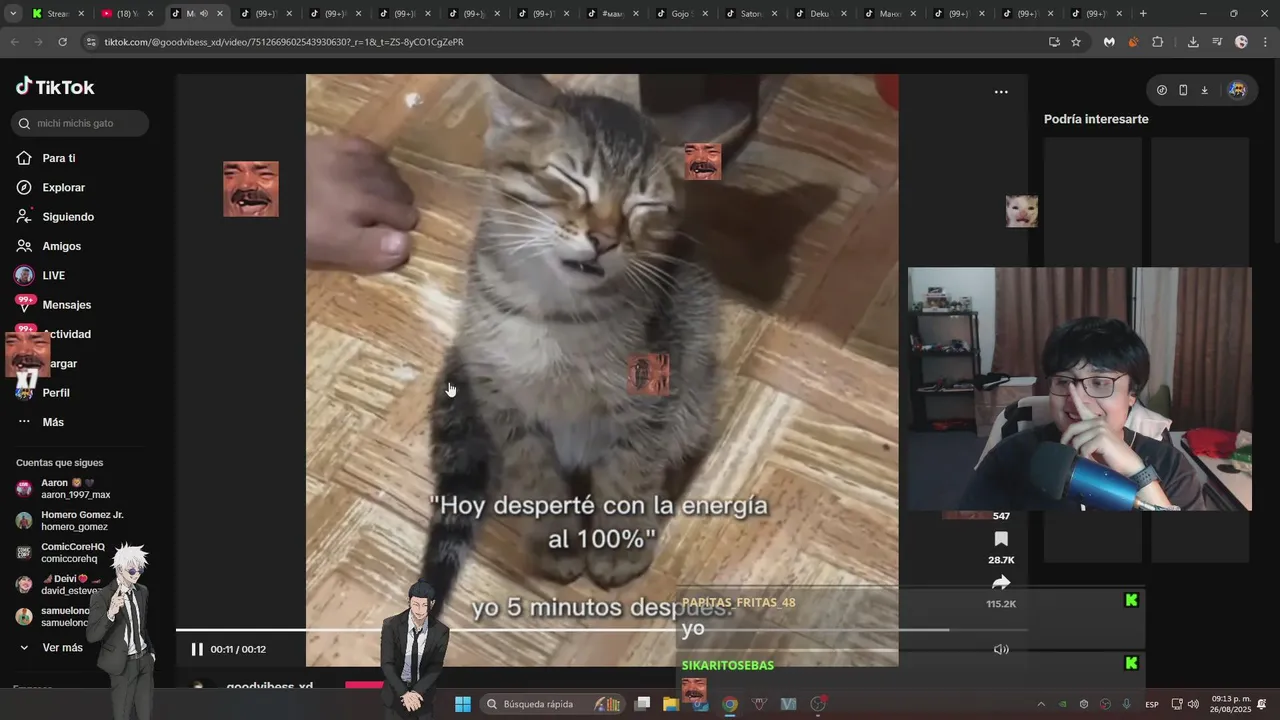Image resolution: width=1280 pixels, height=720 pixels.
Task: Open the Chrome tab search dropdown arrow
Action: tap(12, 13)
